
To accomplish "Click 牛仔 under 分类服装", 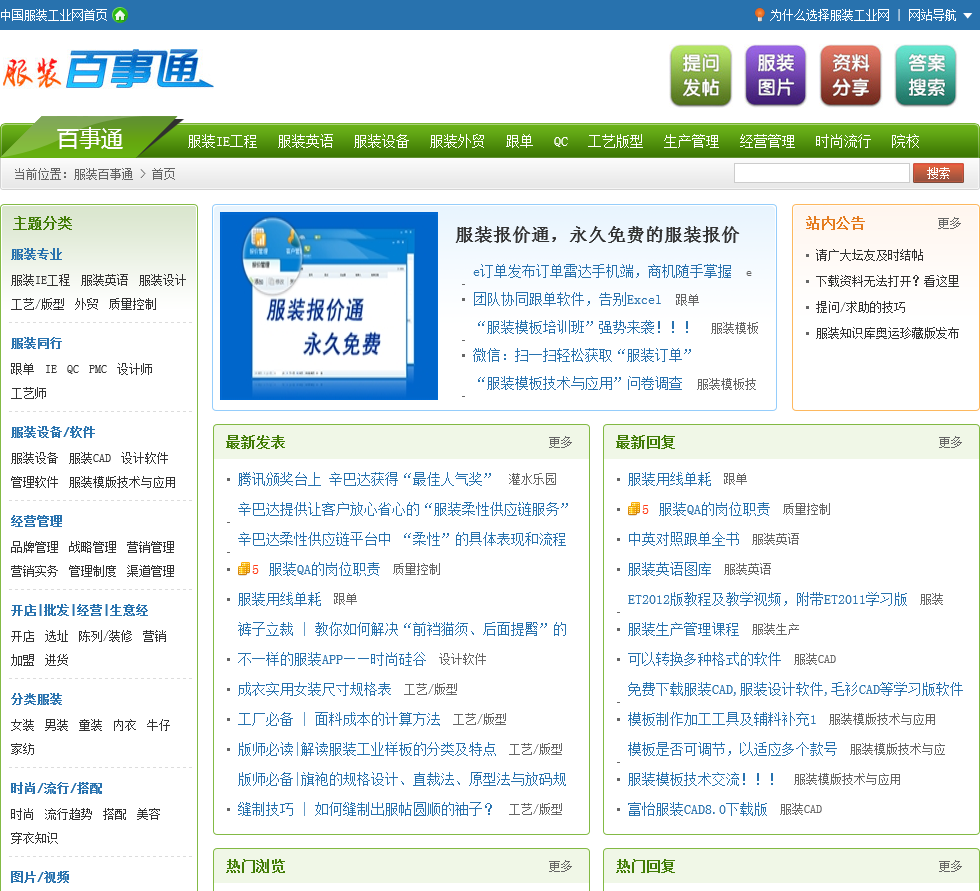I will (x=158, y=725).
